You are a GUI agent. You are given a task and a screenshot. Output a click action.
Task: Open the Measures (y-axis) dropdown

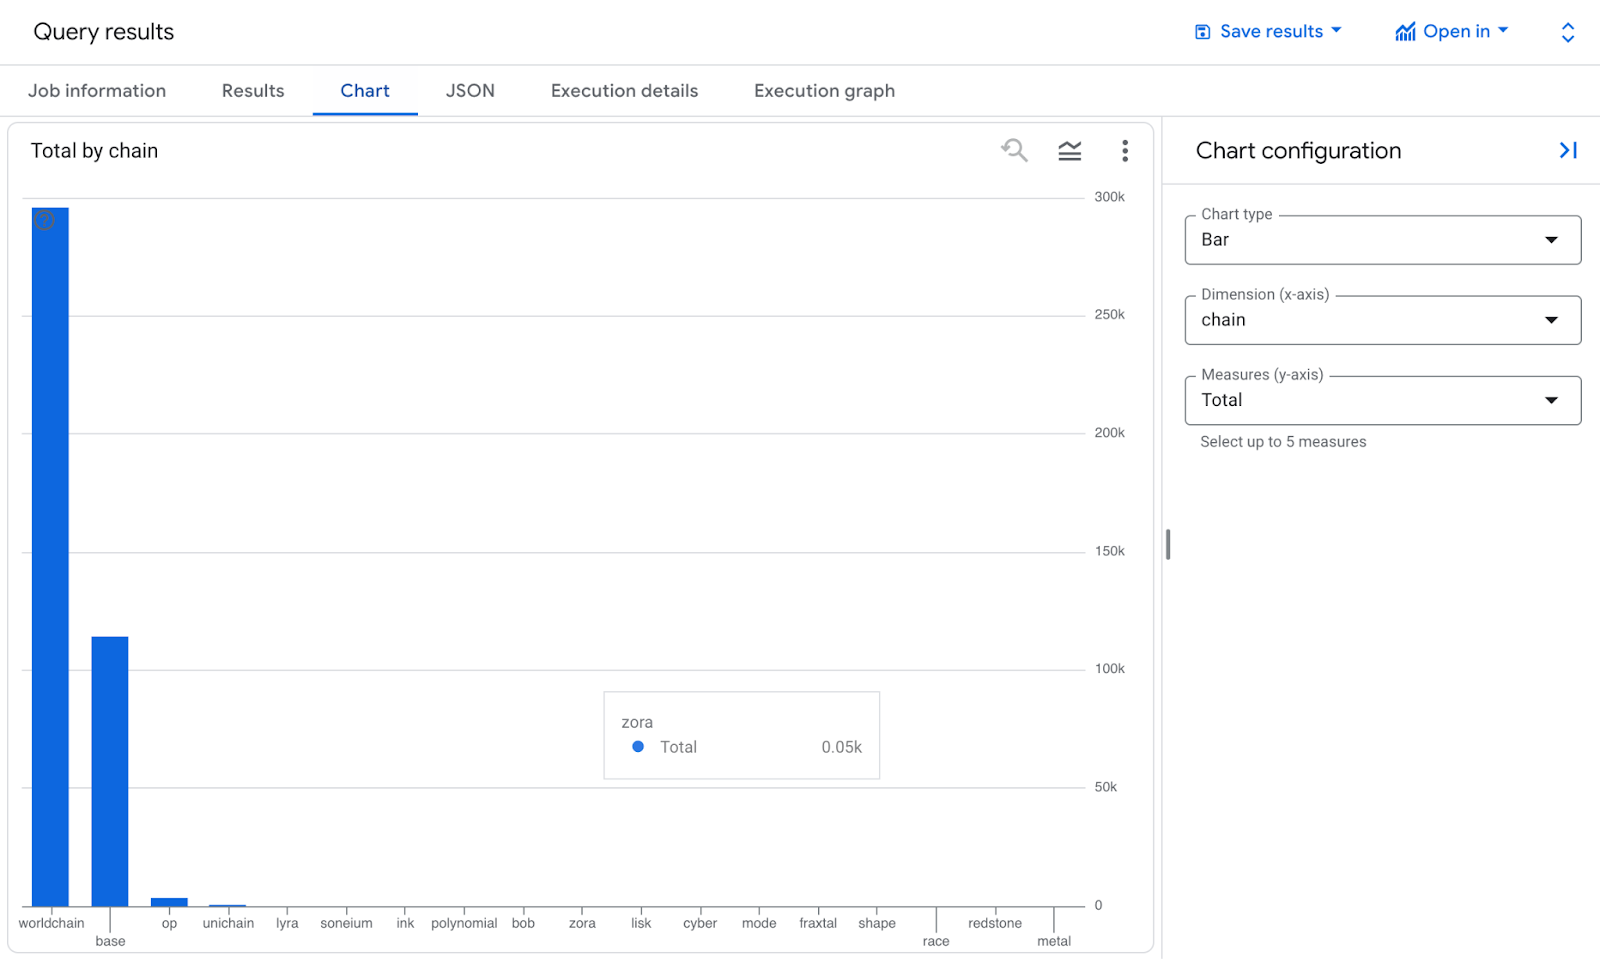1383,400
